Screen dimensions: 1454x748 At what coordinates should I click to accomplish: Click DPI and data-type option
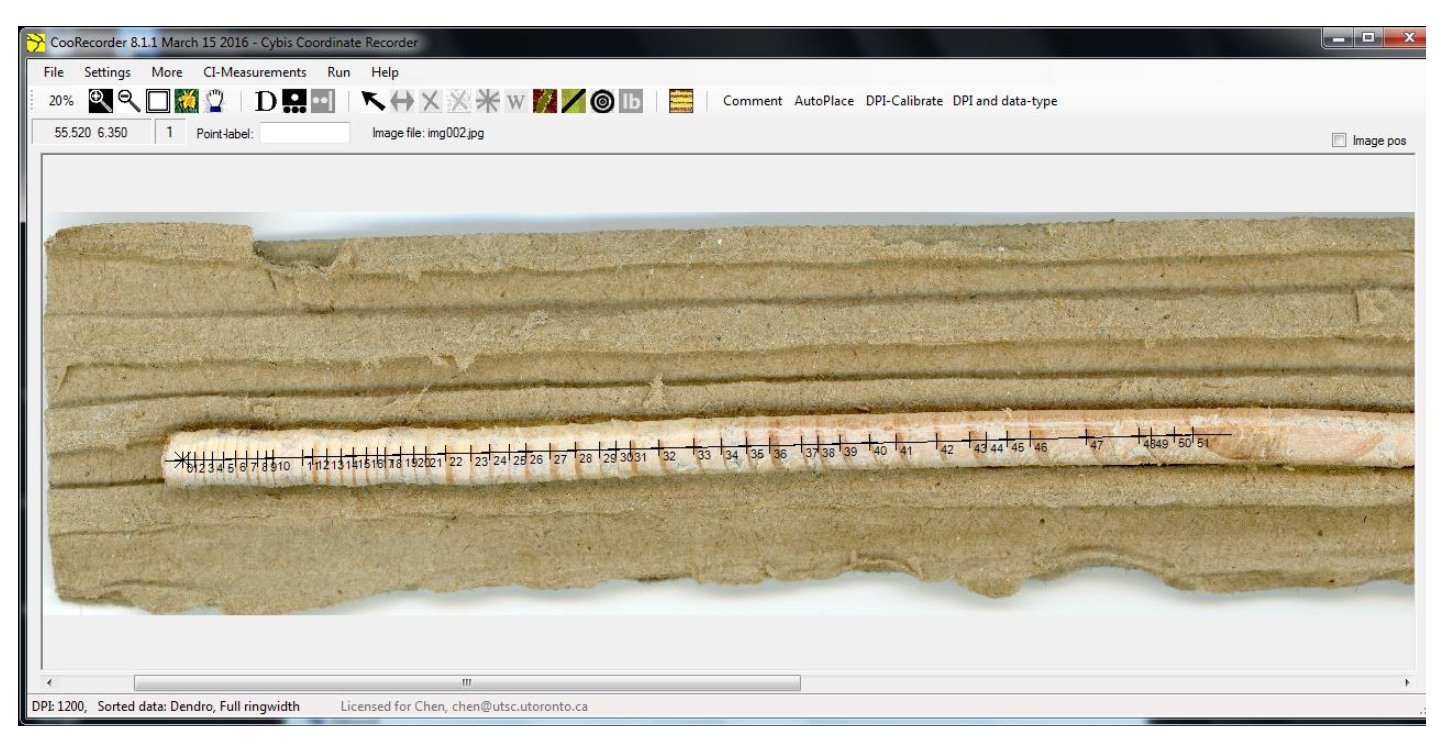1004,101
